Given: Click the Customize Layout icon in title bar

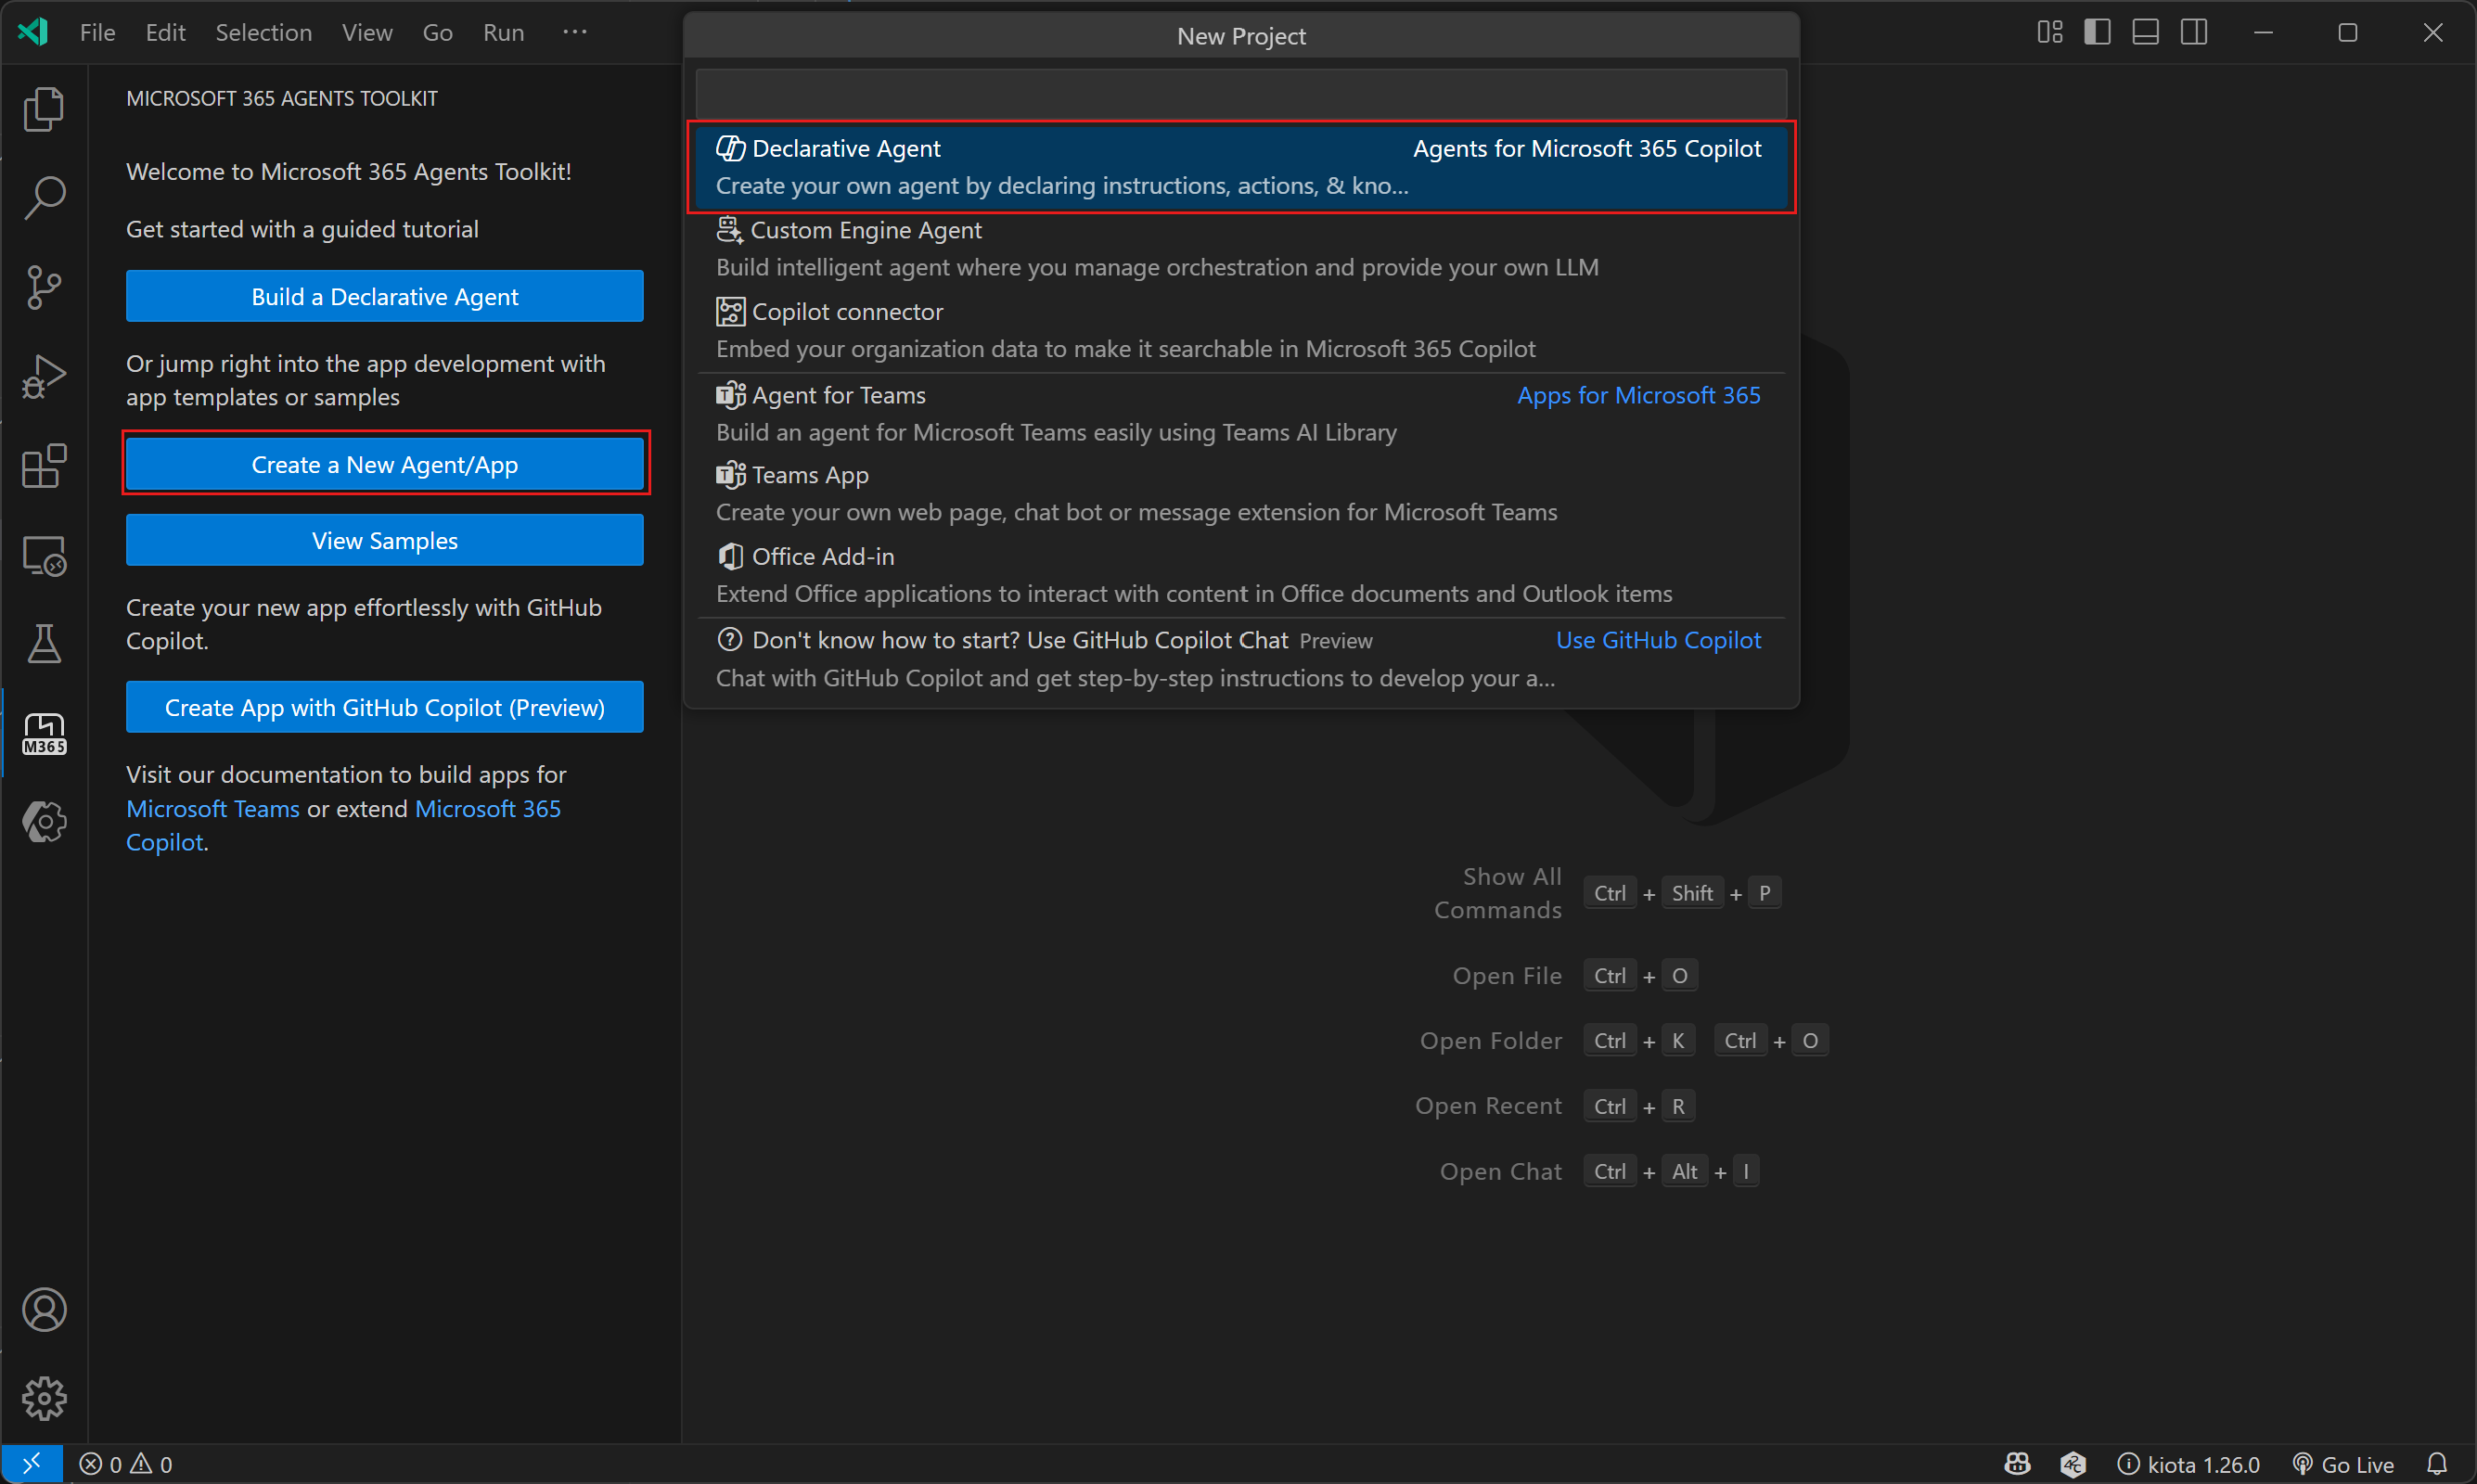Looking at the screenshot, I should (x=2049, y=32).
